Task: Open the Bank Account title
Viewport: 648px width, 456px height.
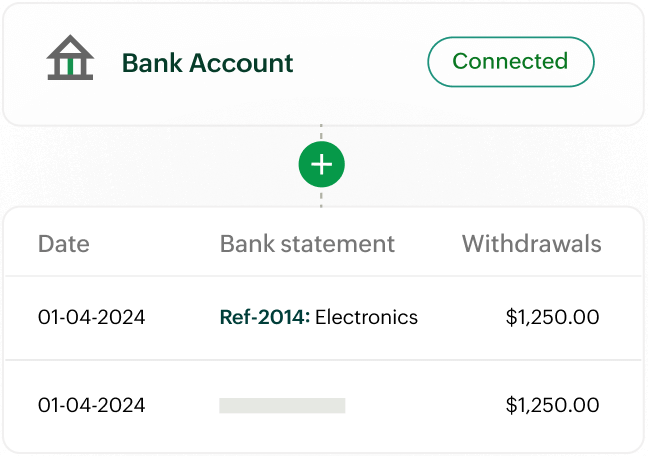Action: click(x=207, y=63)
